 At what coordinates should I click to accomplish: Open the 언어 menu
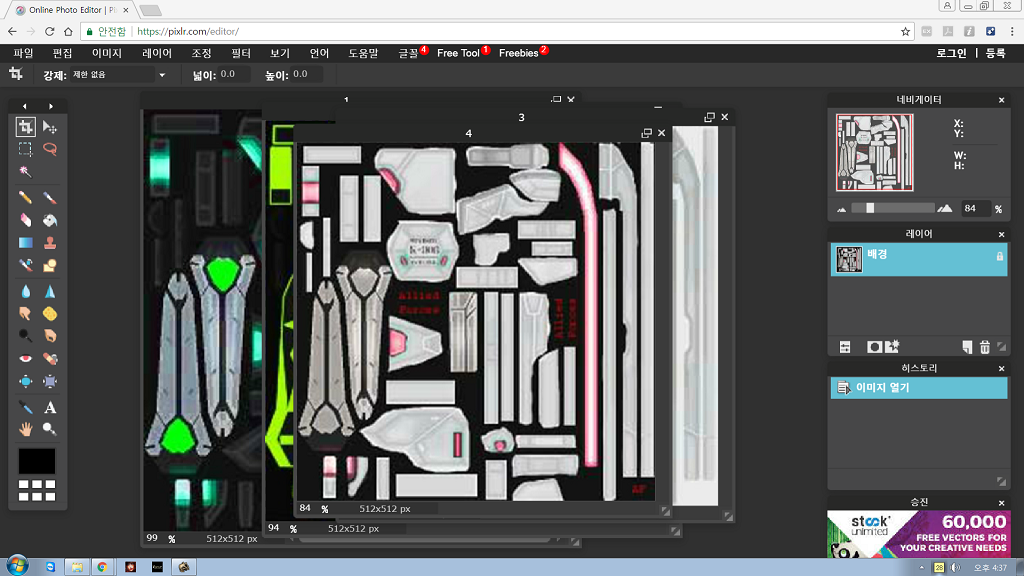click(319, 53)
